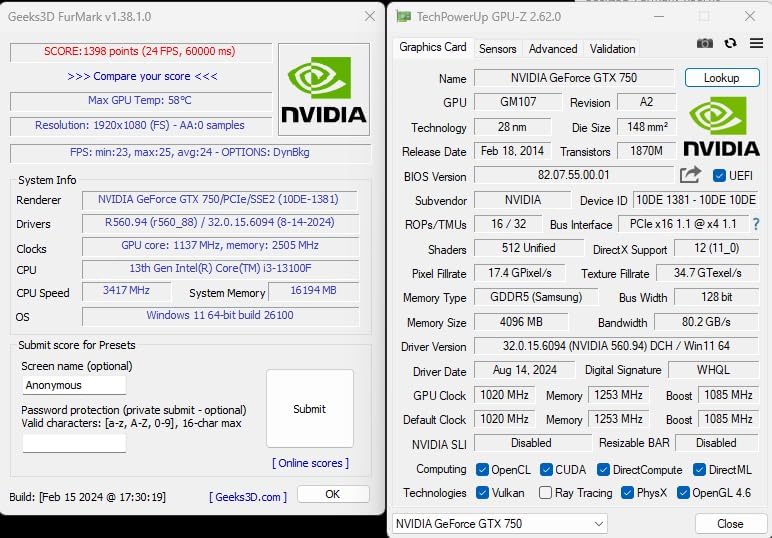The image size is (772, 538).
Task: Click the BIOS export share icon
Action: pos(690,175)
